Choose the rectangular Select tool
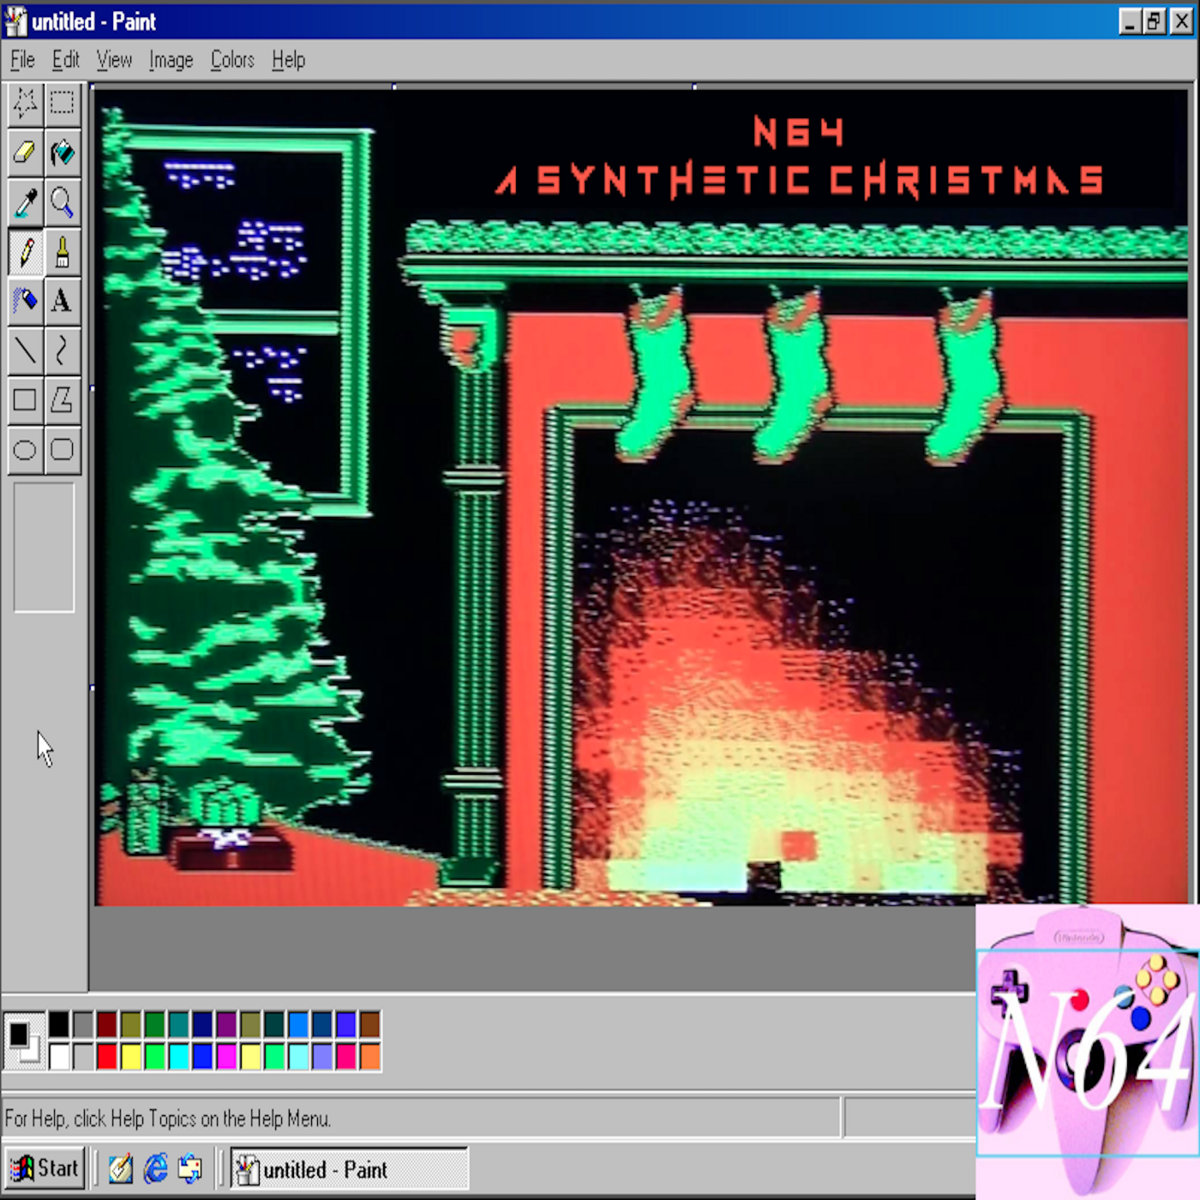The width and height of the screenshot is (1200, 1200). (x=62, y=103)
